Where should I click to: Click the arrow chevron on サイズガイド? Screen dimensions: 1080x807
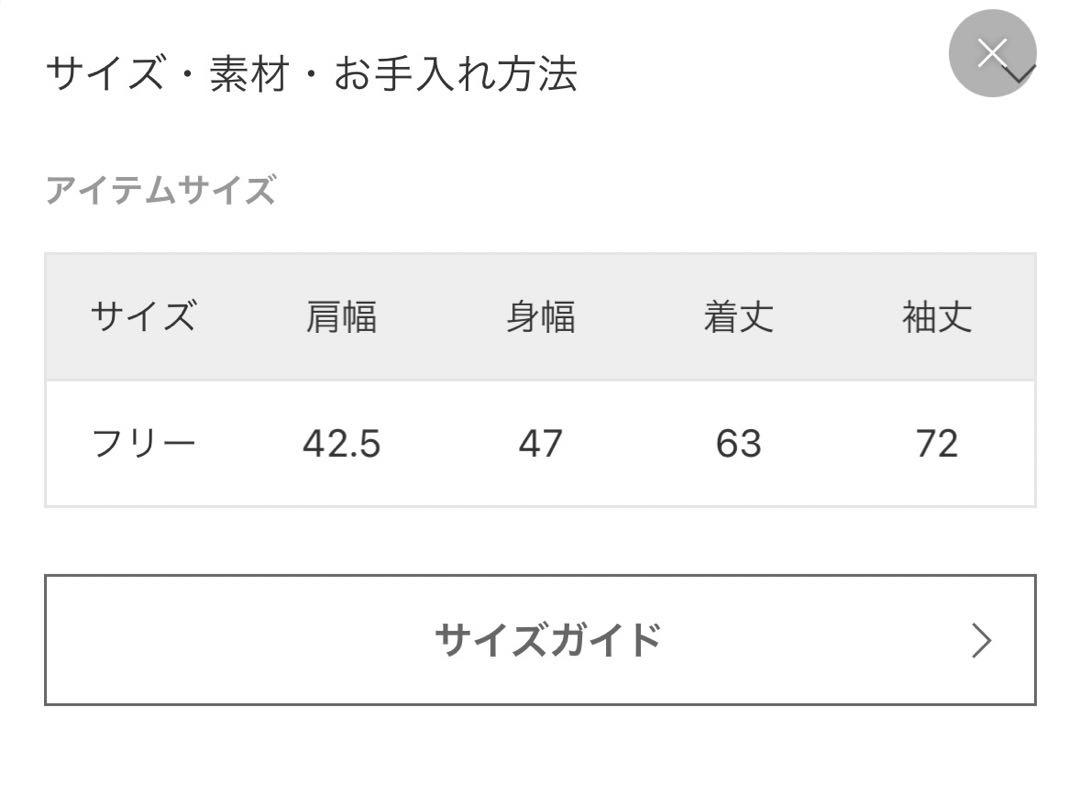click(x=982, y=640)
